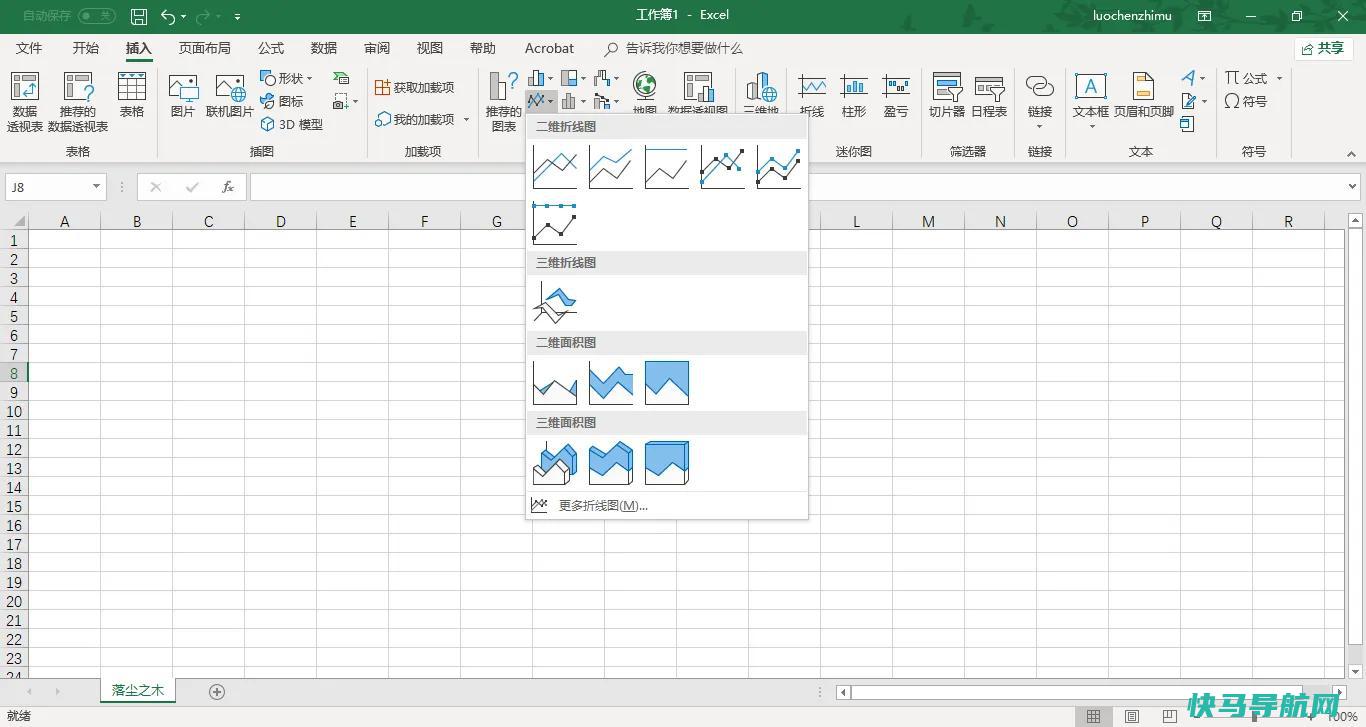Select the basic Line chart type
Image resolution: width=1366 pixels, height=727 pixels.
pos(555,167)
